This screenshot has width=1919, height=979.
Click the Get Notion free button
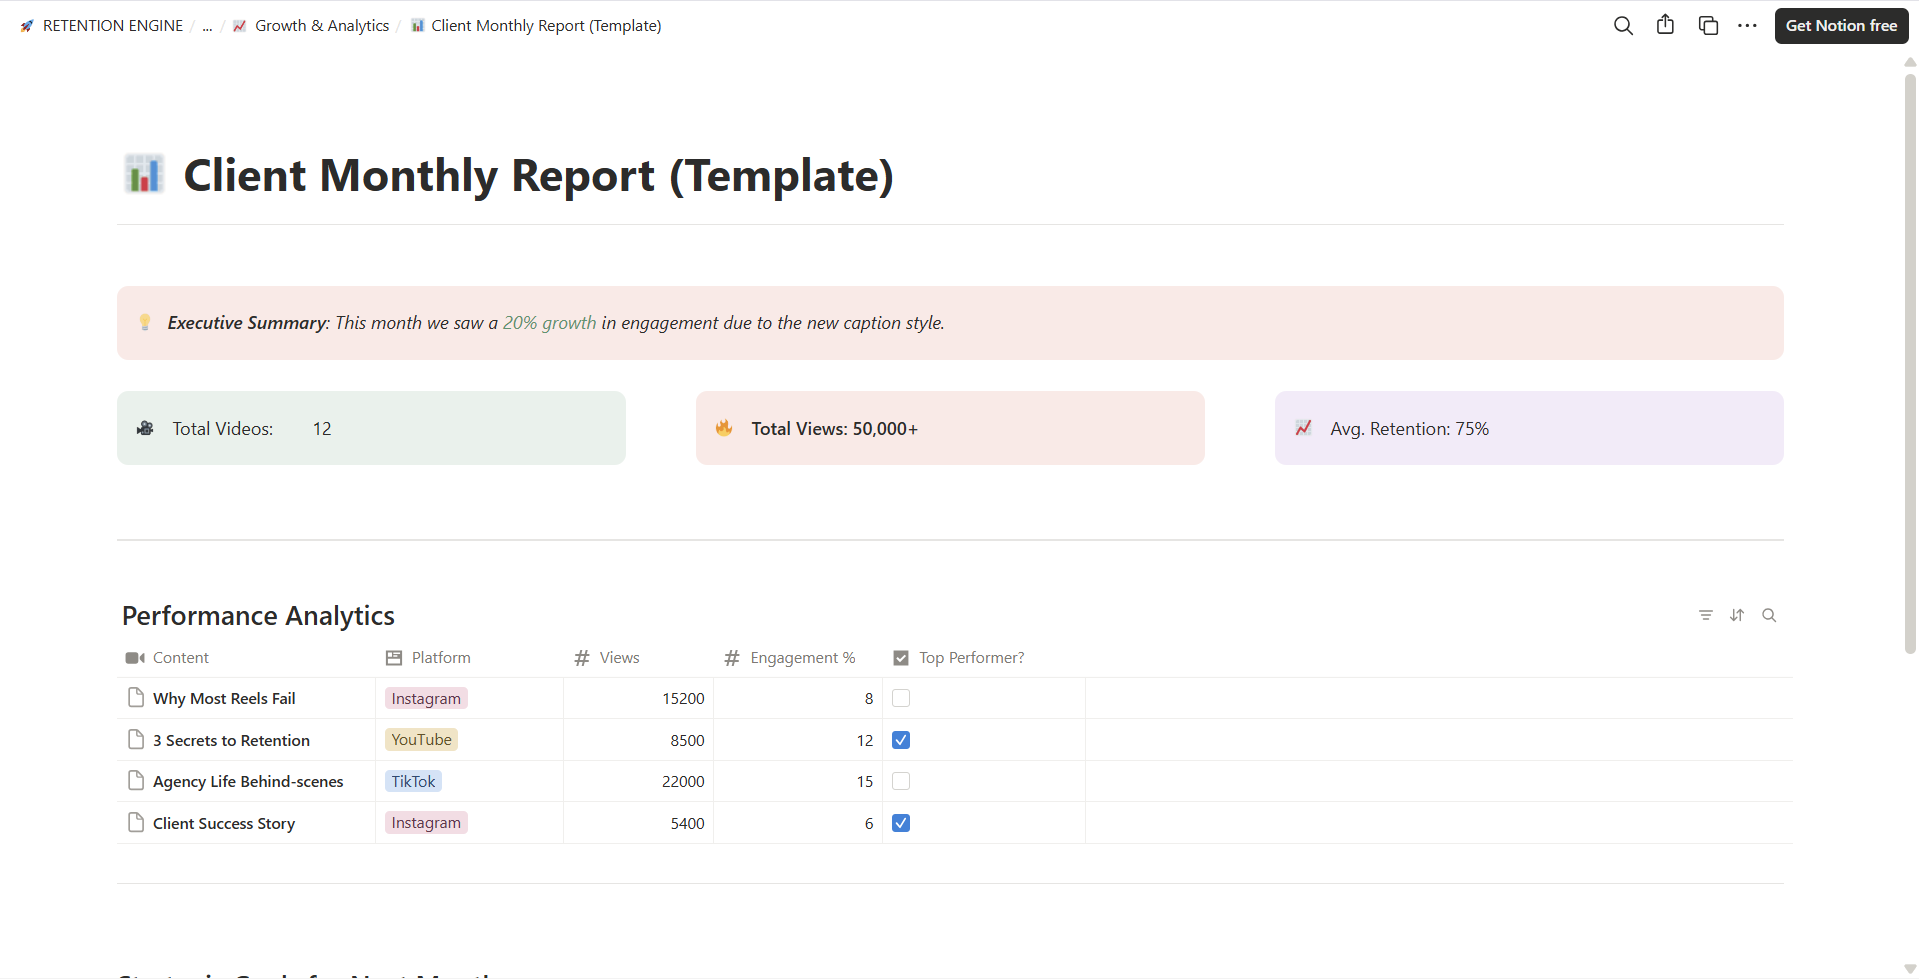click(x=1841, y=26)
